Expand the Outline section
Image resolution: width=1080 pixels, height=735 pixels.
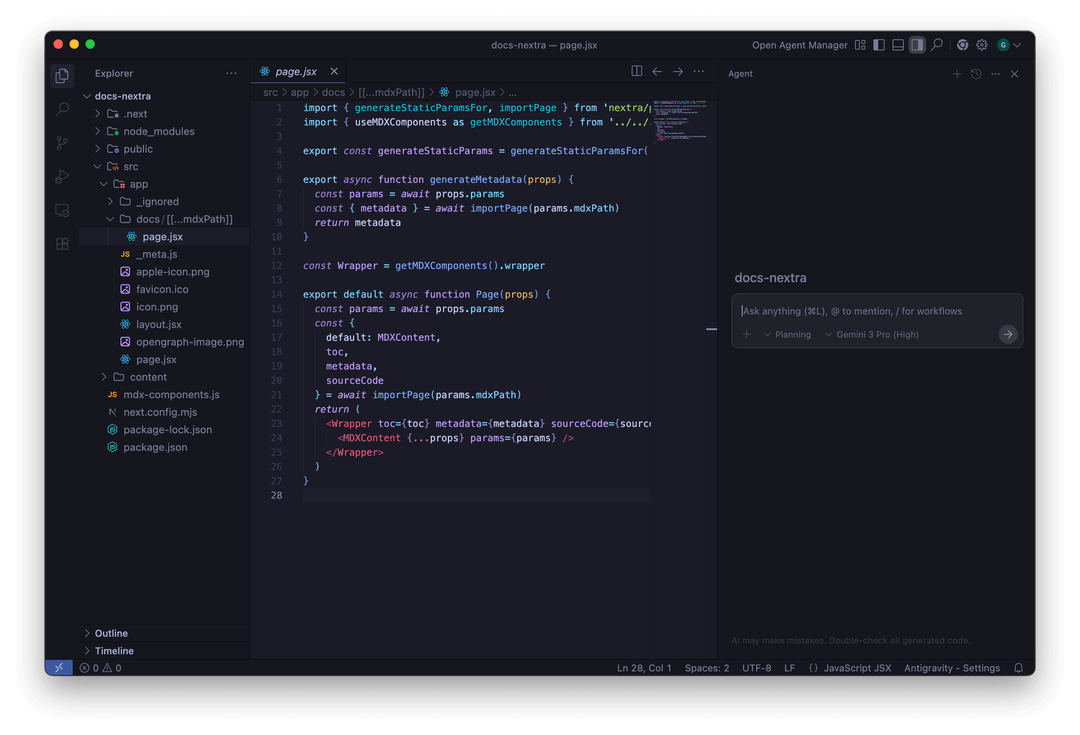pos(113,632)
